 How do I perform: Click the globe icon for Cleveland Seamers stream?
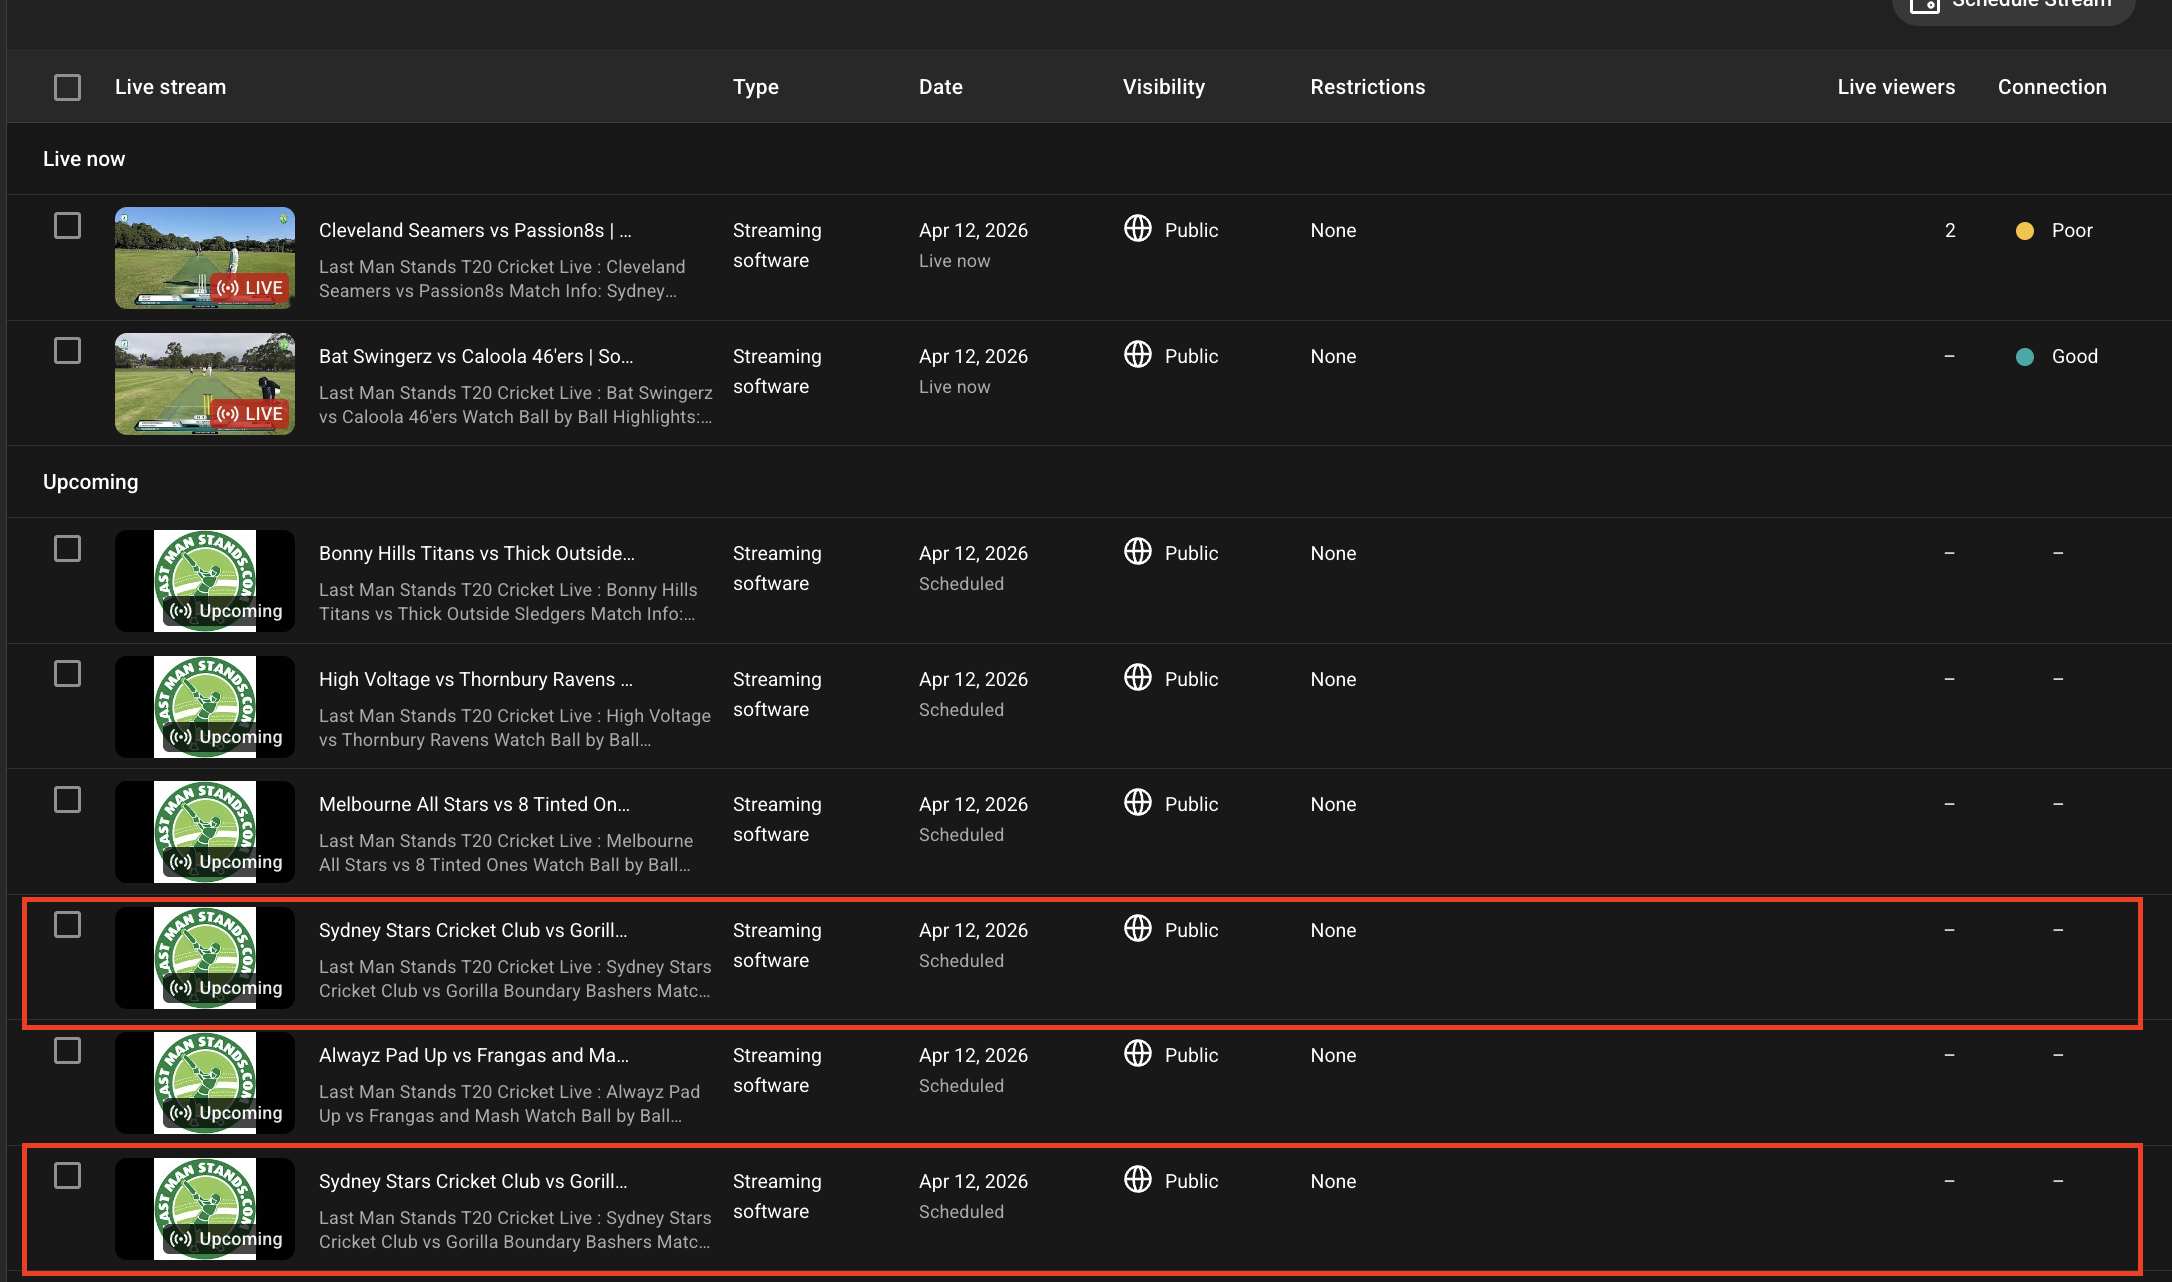1137,229
